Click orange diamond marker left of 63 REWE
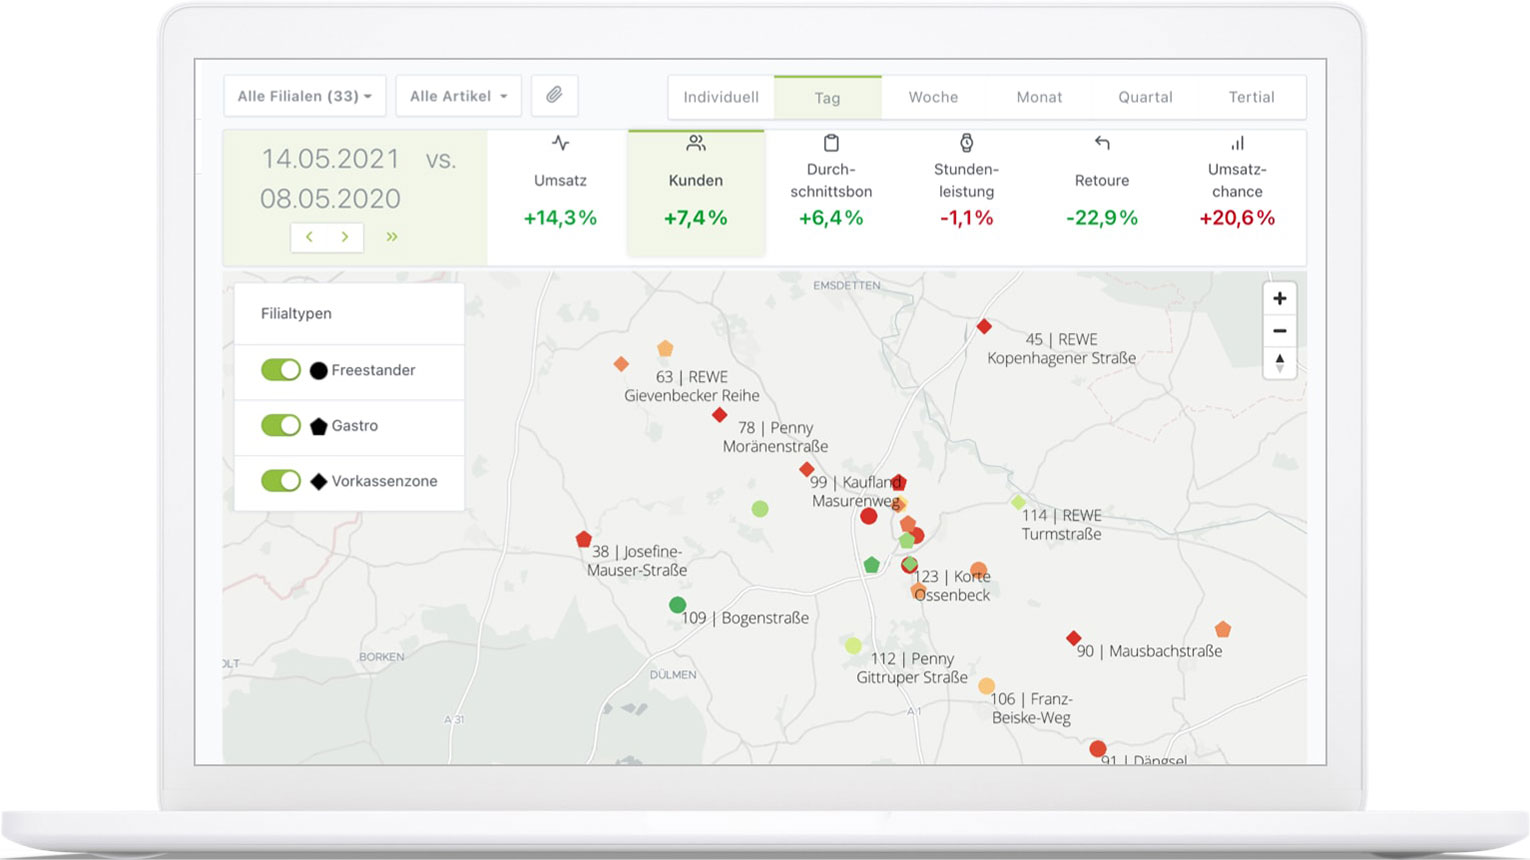 (x=621, y=364)
